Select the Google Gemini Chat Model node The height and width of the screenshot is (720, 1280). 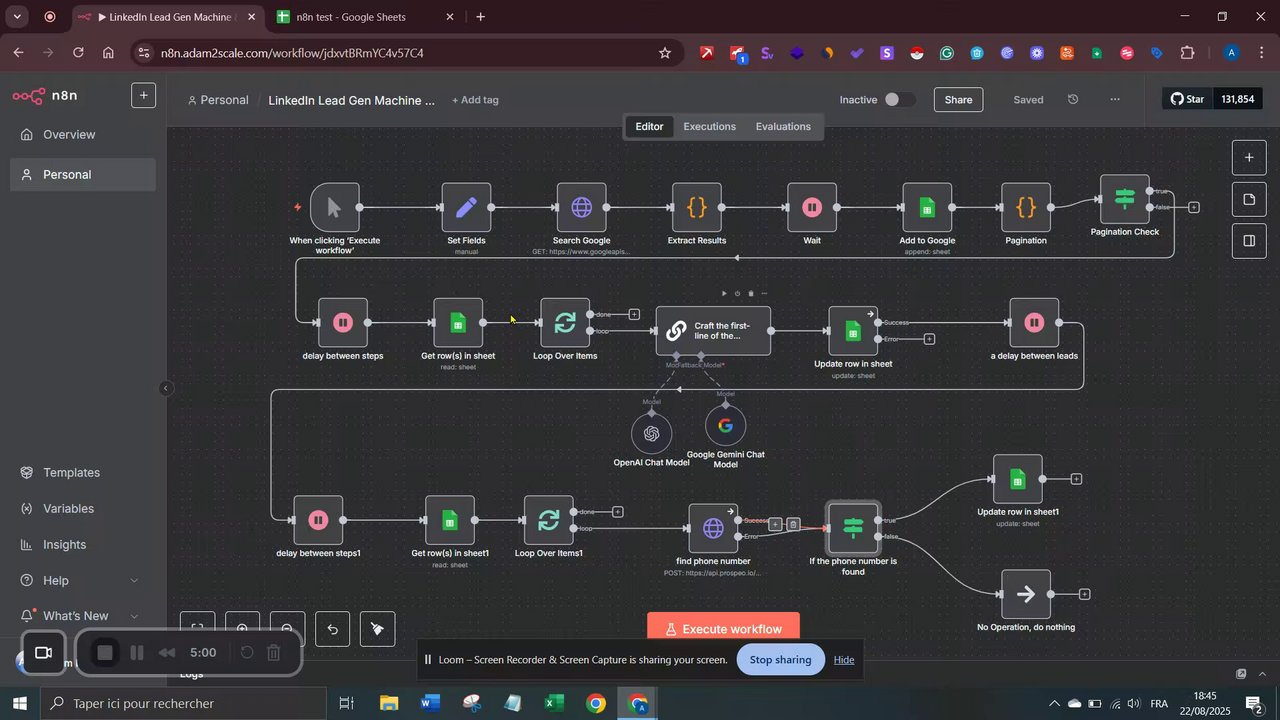pos(725,425)
